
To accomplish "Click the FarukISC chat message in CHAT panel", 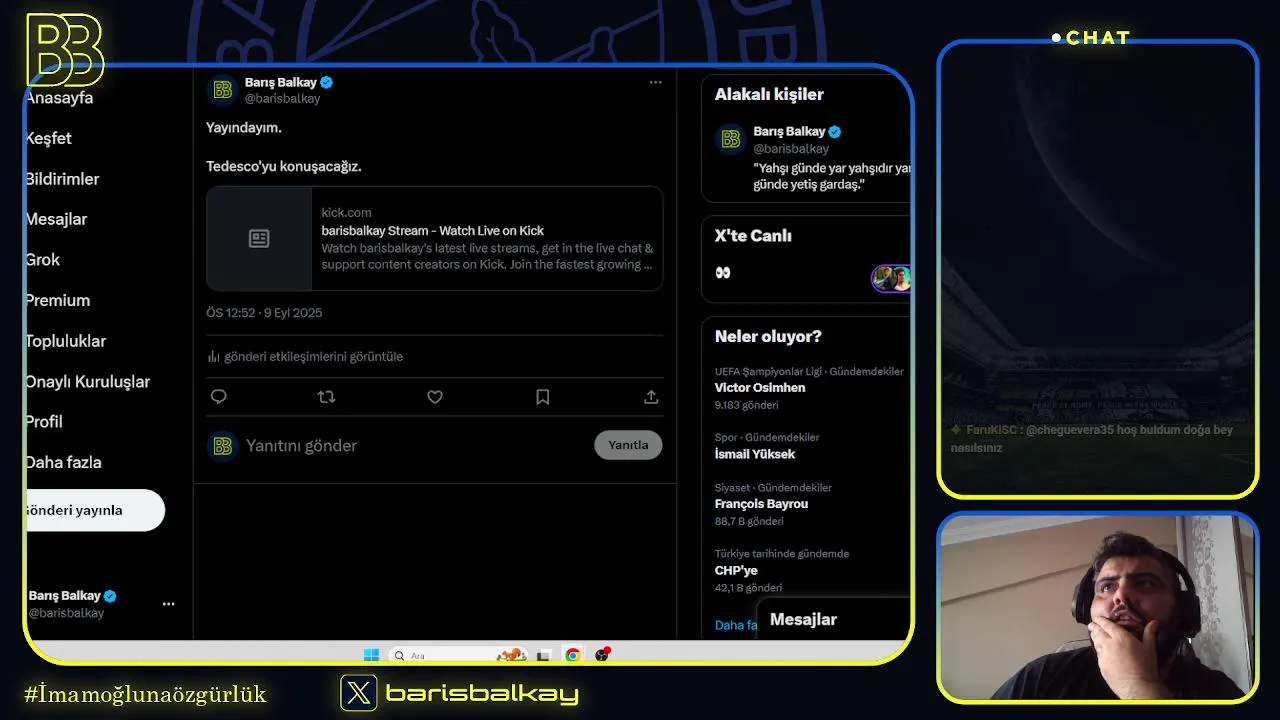I will click(x=1092, y=438).
